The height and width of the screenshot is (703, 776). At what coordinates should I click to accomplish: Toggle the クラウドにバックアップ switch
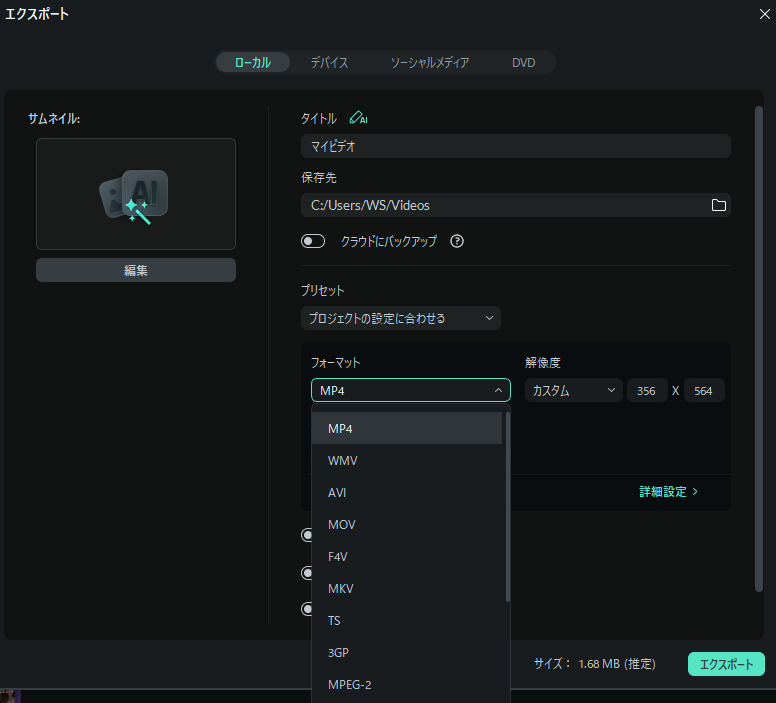313,241
